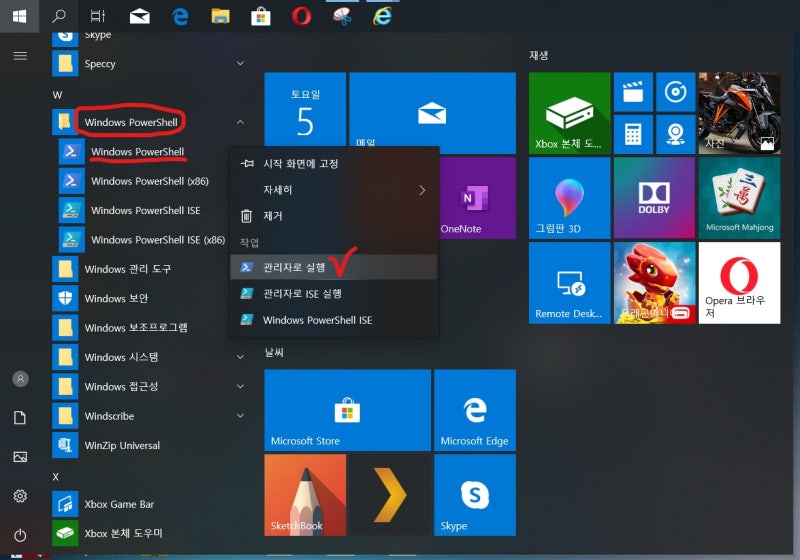The image size is (800, 560).
Task: Open Settings gear in Start sidebar
Action: tap(20, 496)
